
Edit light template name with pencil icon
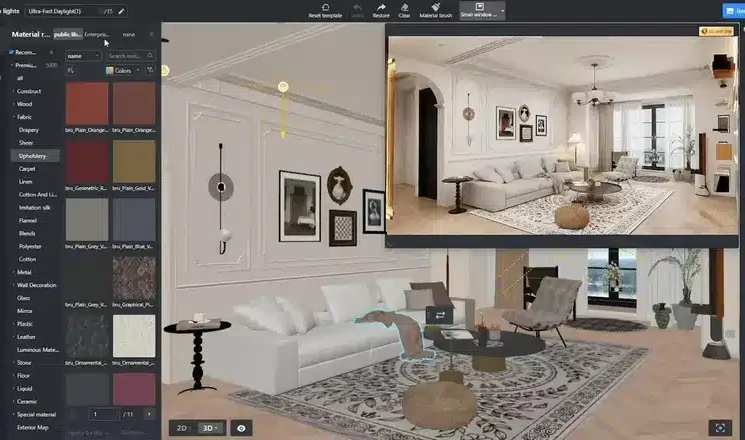(x=122, y=12)
